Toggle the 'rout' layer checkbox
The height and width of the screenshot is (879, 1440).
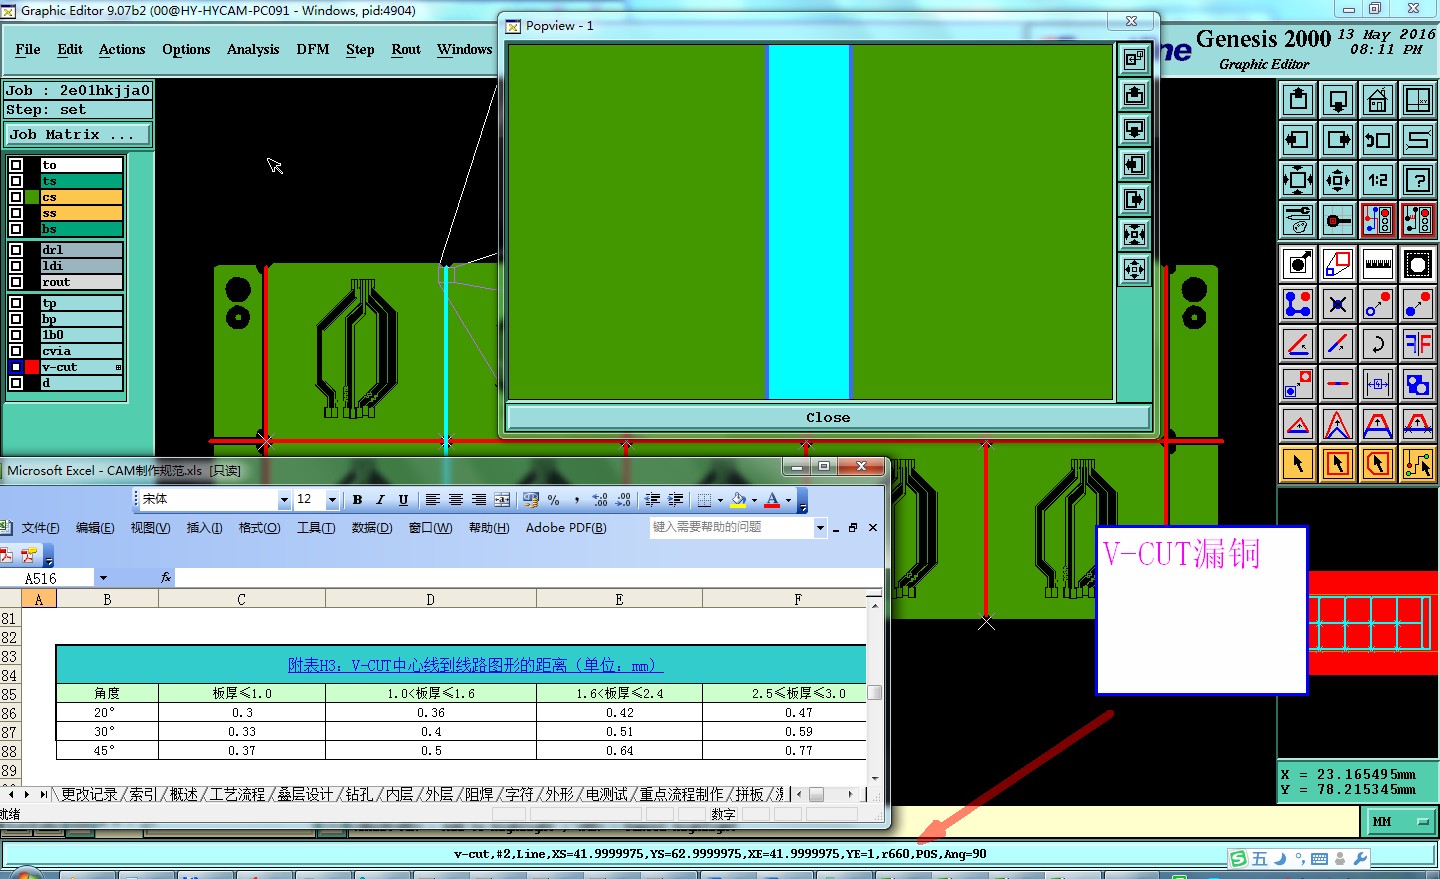[x=16, y=282]
